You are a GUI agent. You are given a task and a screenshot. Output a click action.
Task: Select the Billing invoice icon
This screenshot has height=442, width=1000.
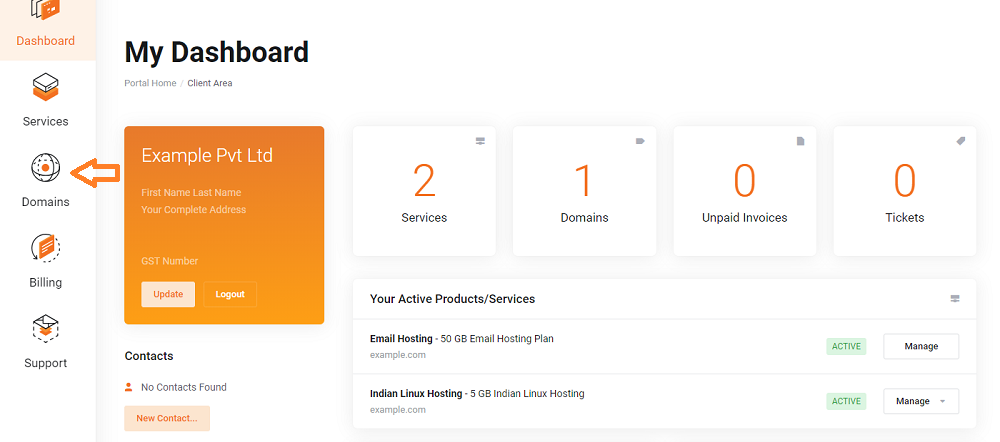click(x=46, y=248)
